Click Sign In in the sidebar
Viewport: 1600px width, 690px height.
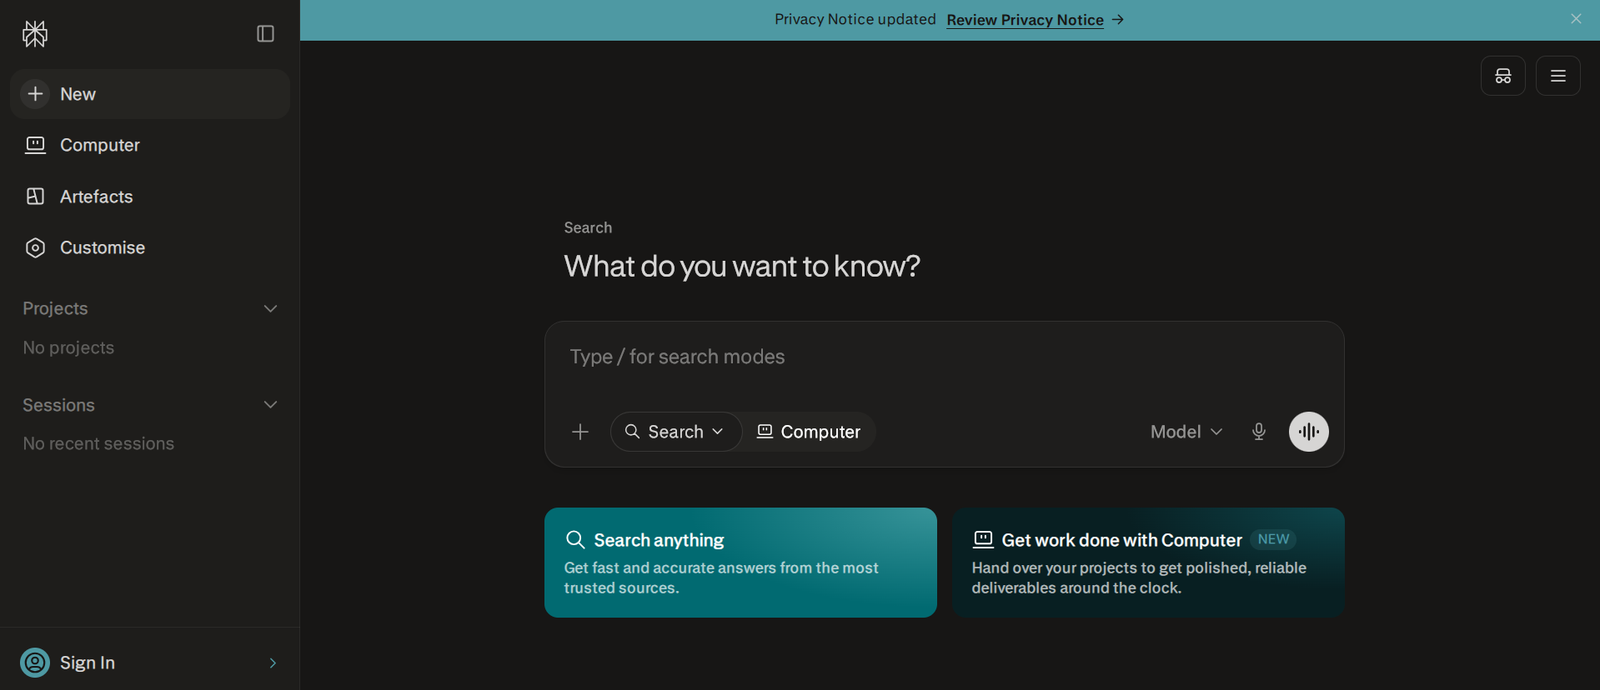(x=150, y=662)
